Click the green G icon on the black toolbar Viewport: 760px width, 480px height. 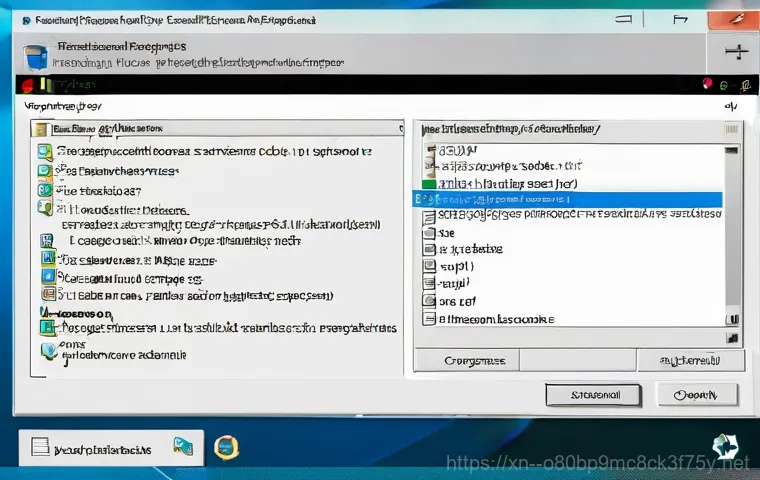point(724,86)
